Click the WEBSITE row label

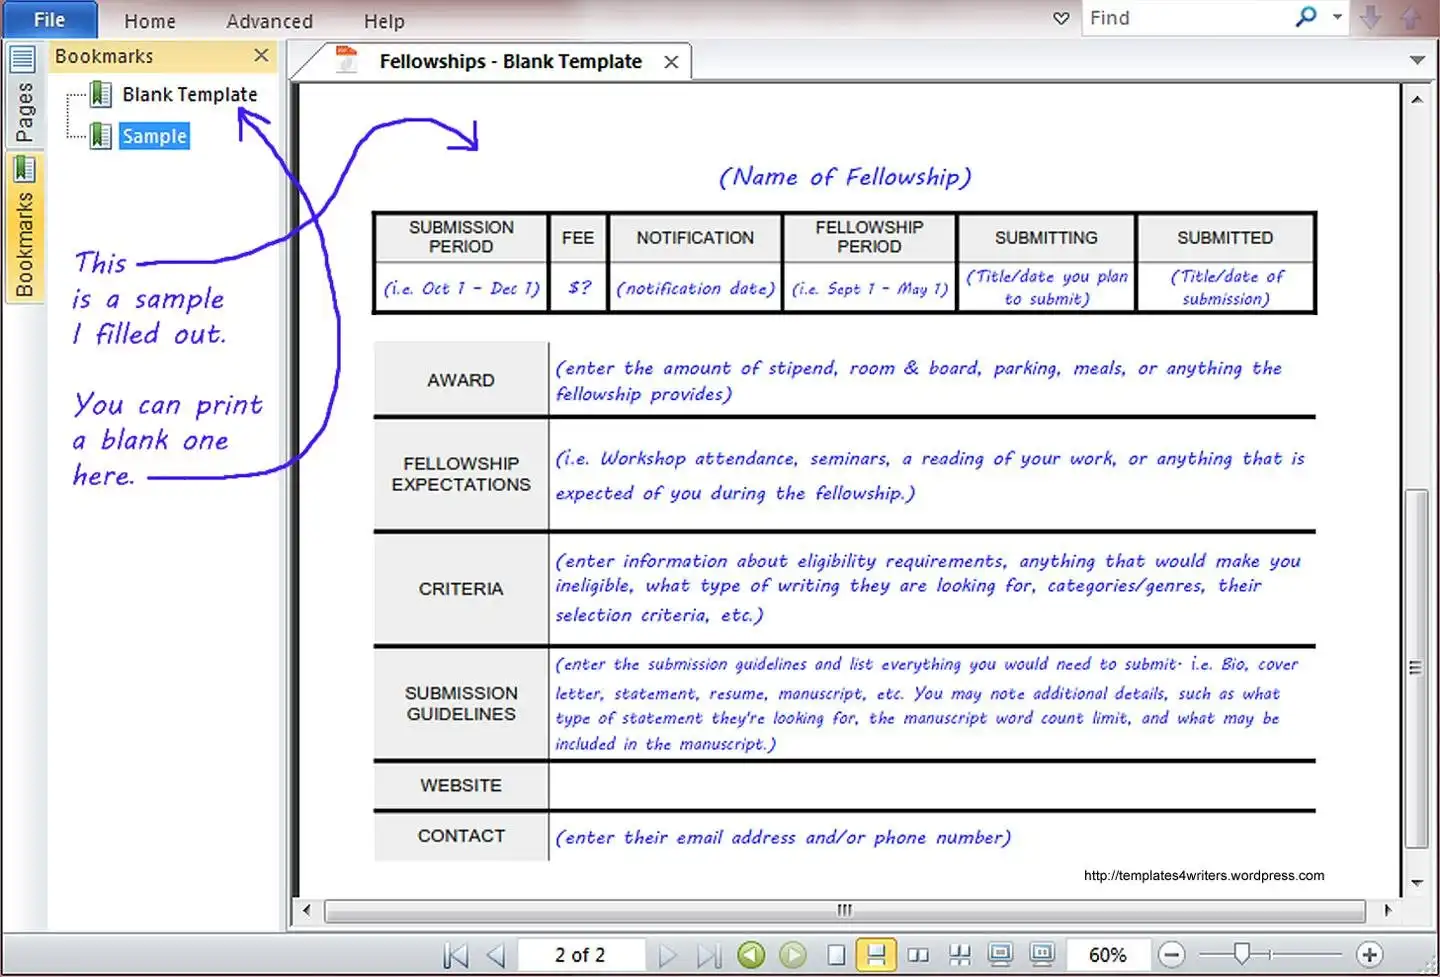pos(461,786)
